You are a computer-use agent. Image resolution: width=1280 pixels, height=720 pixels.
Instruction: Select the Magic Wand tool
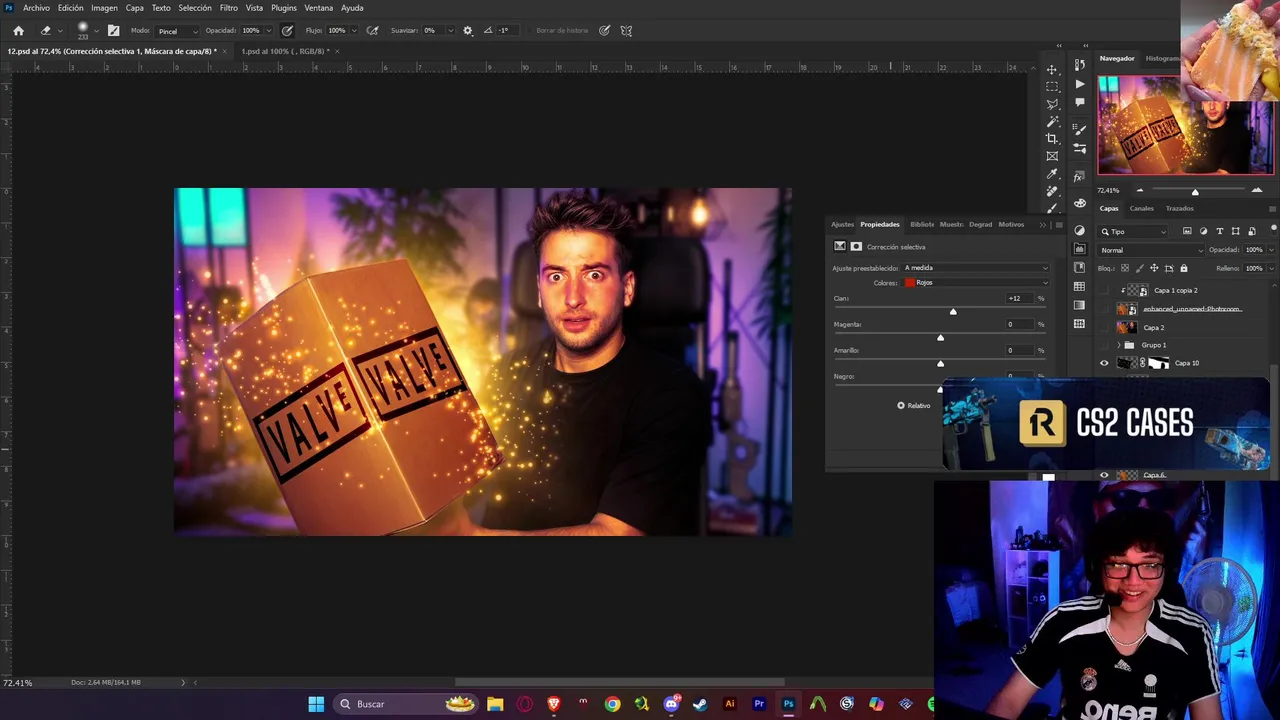click(x=1052, y=121)
